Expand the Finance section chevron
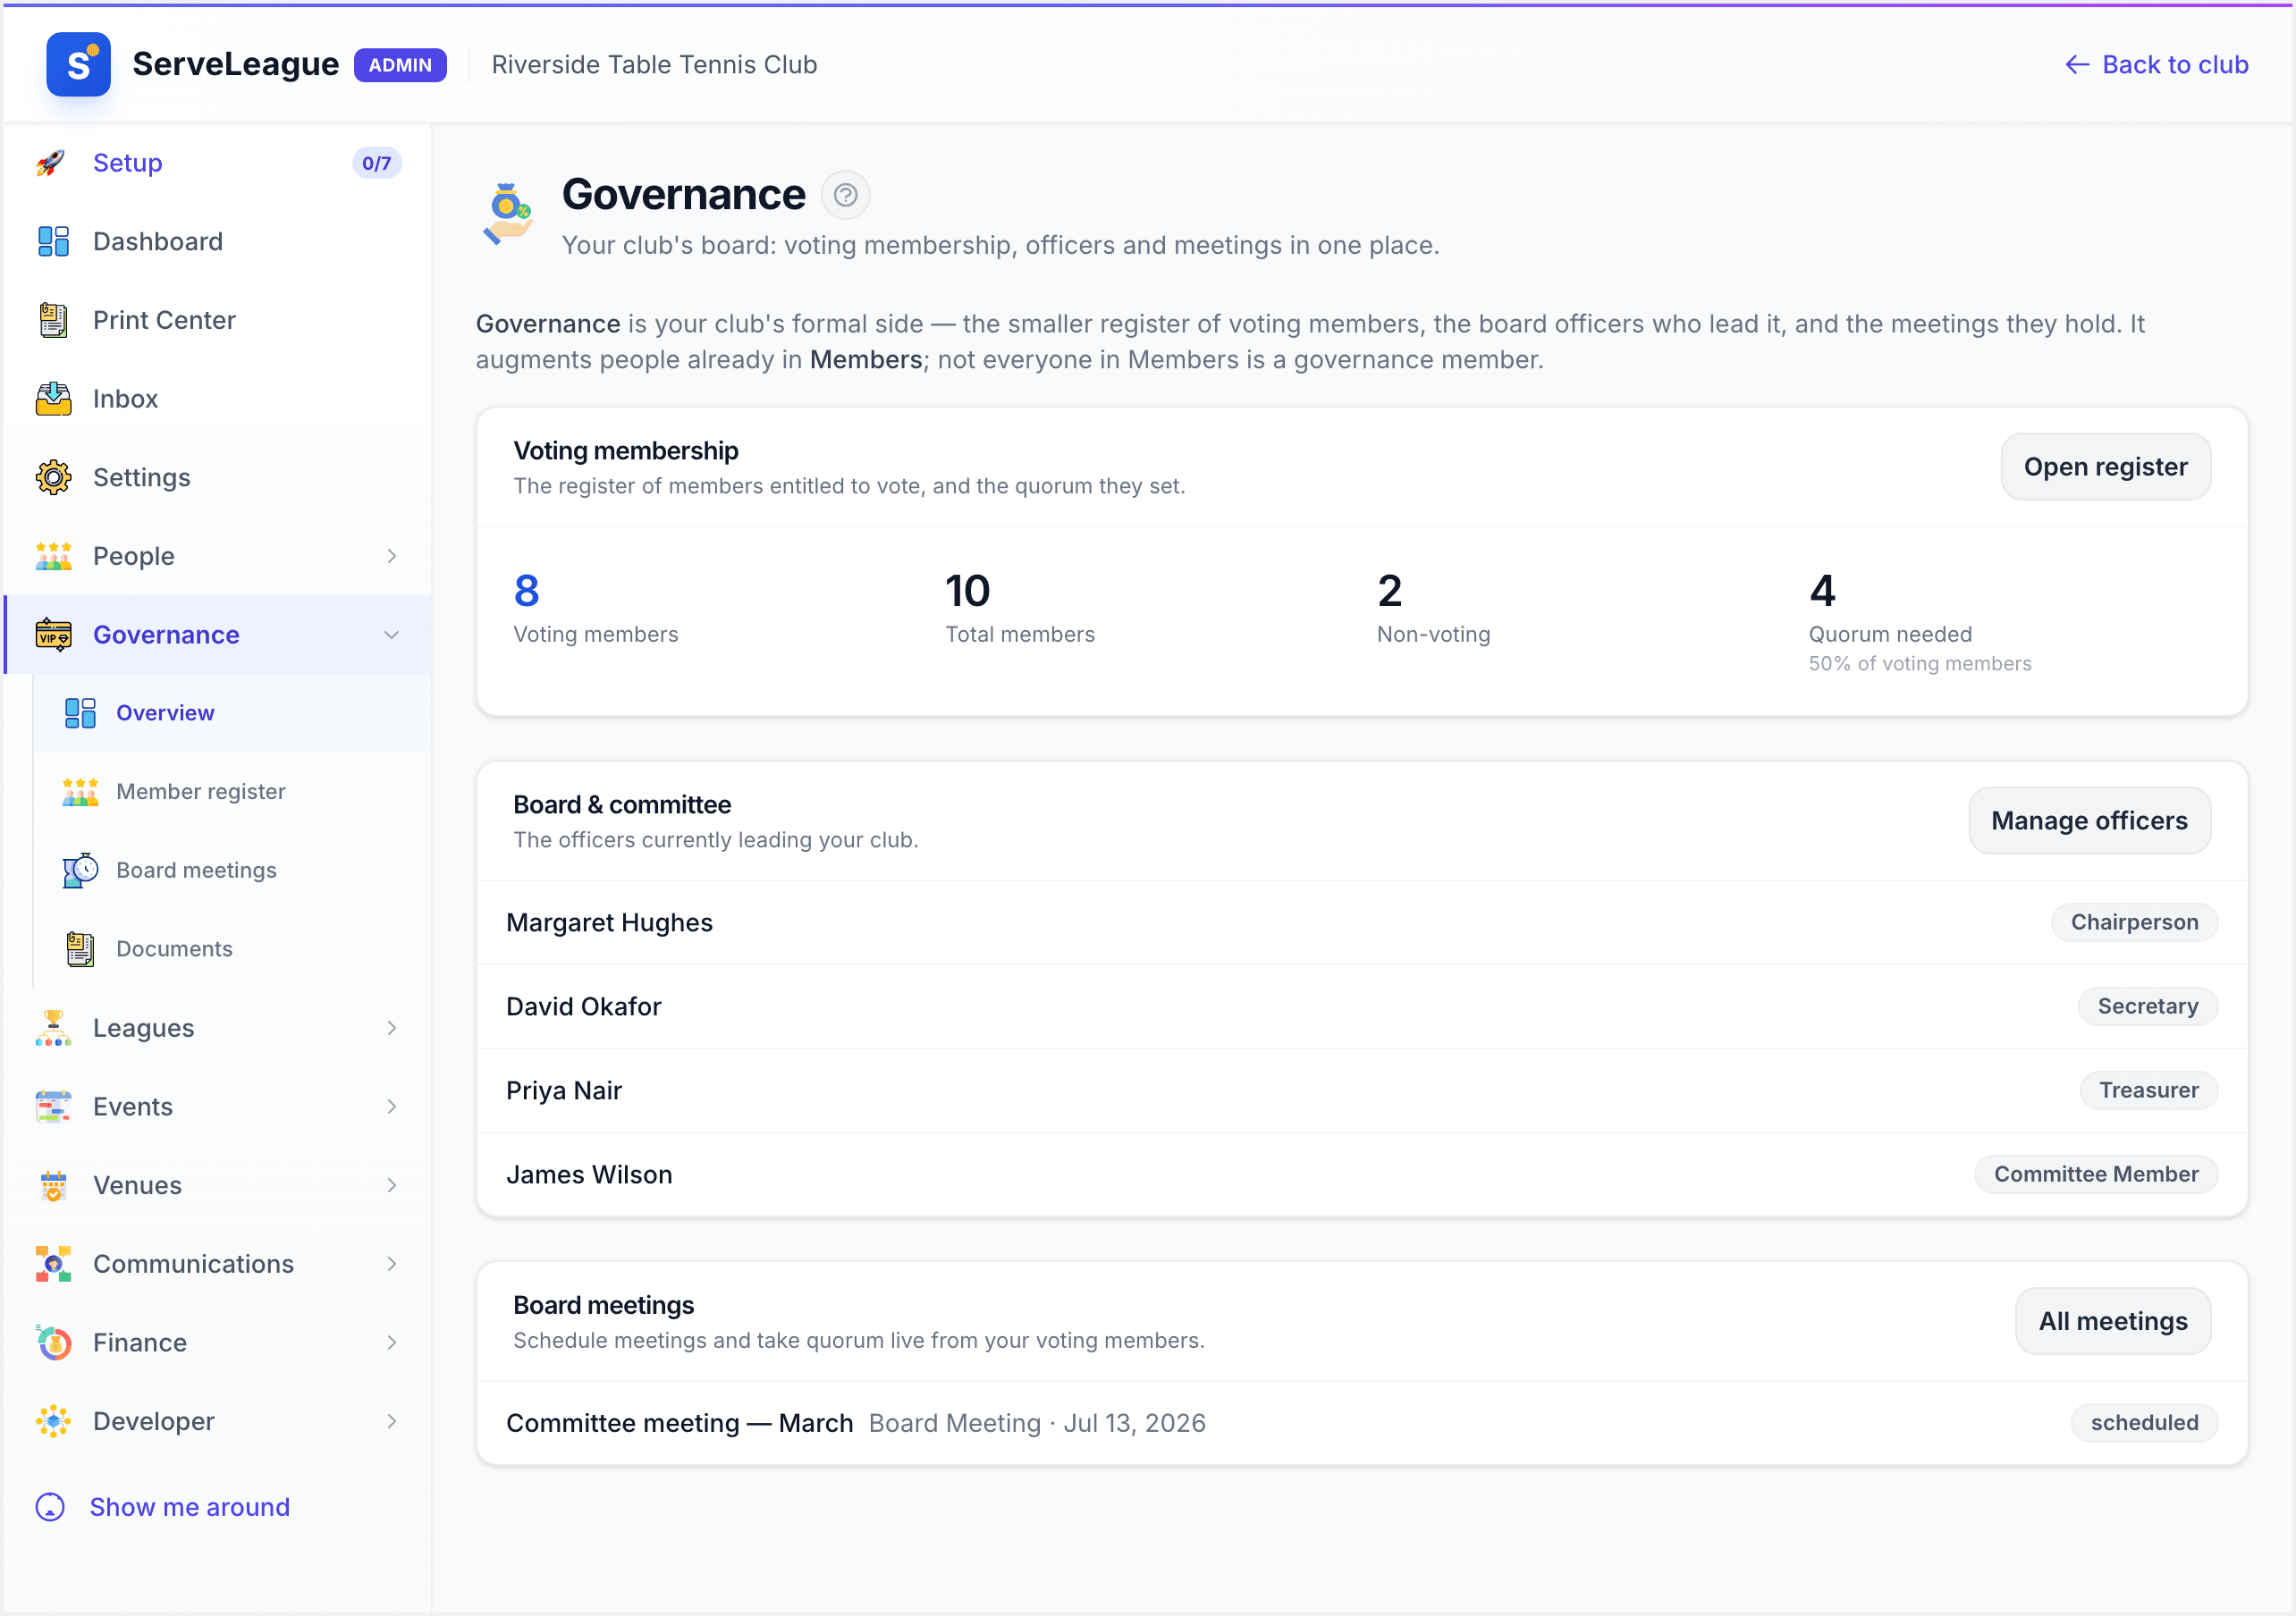The width and height of the screenshot is (2296, 1616). (x=392, y=1343)
